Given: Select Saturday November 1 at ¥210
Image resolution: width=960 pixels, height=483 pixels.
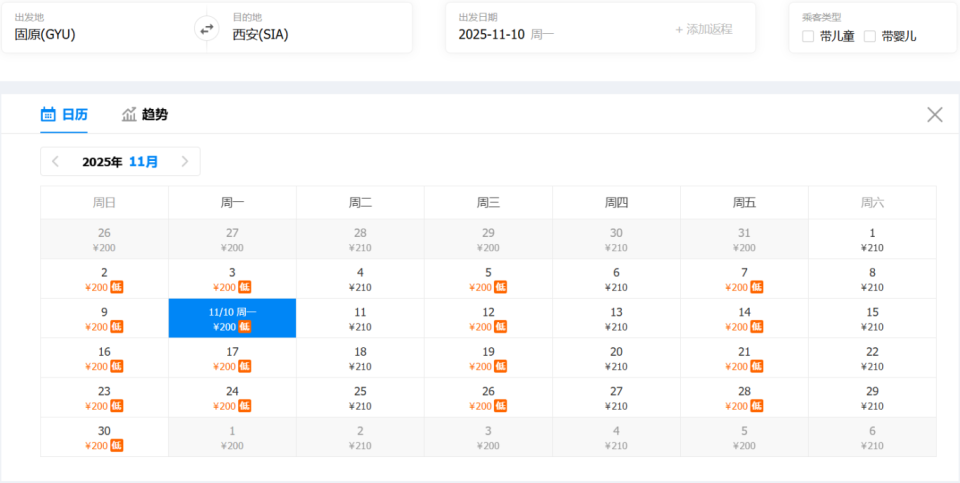Looking at the screenshot, I should [x=872, y=239].
